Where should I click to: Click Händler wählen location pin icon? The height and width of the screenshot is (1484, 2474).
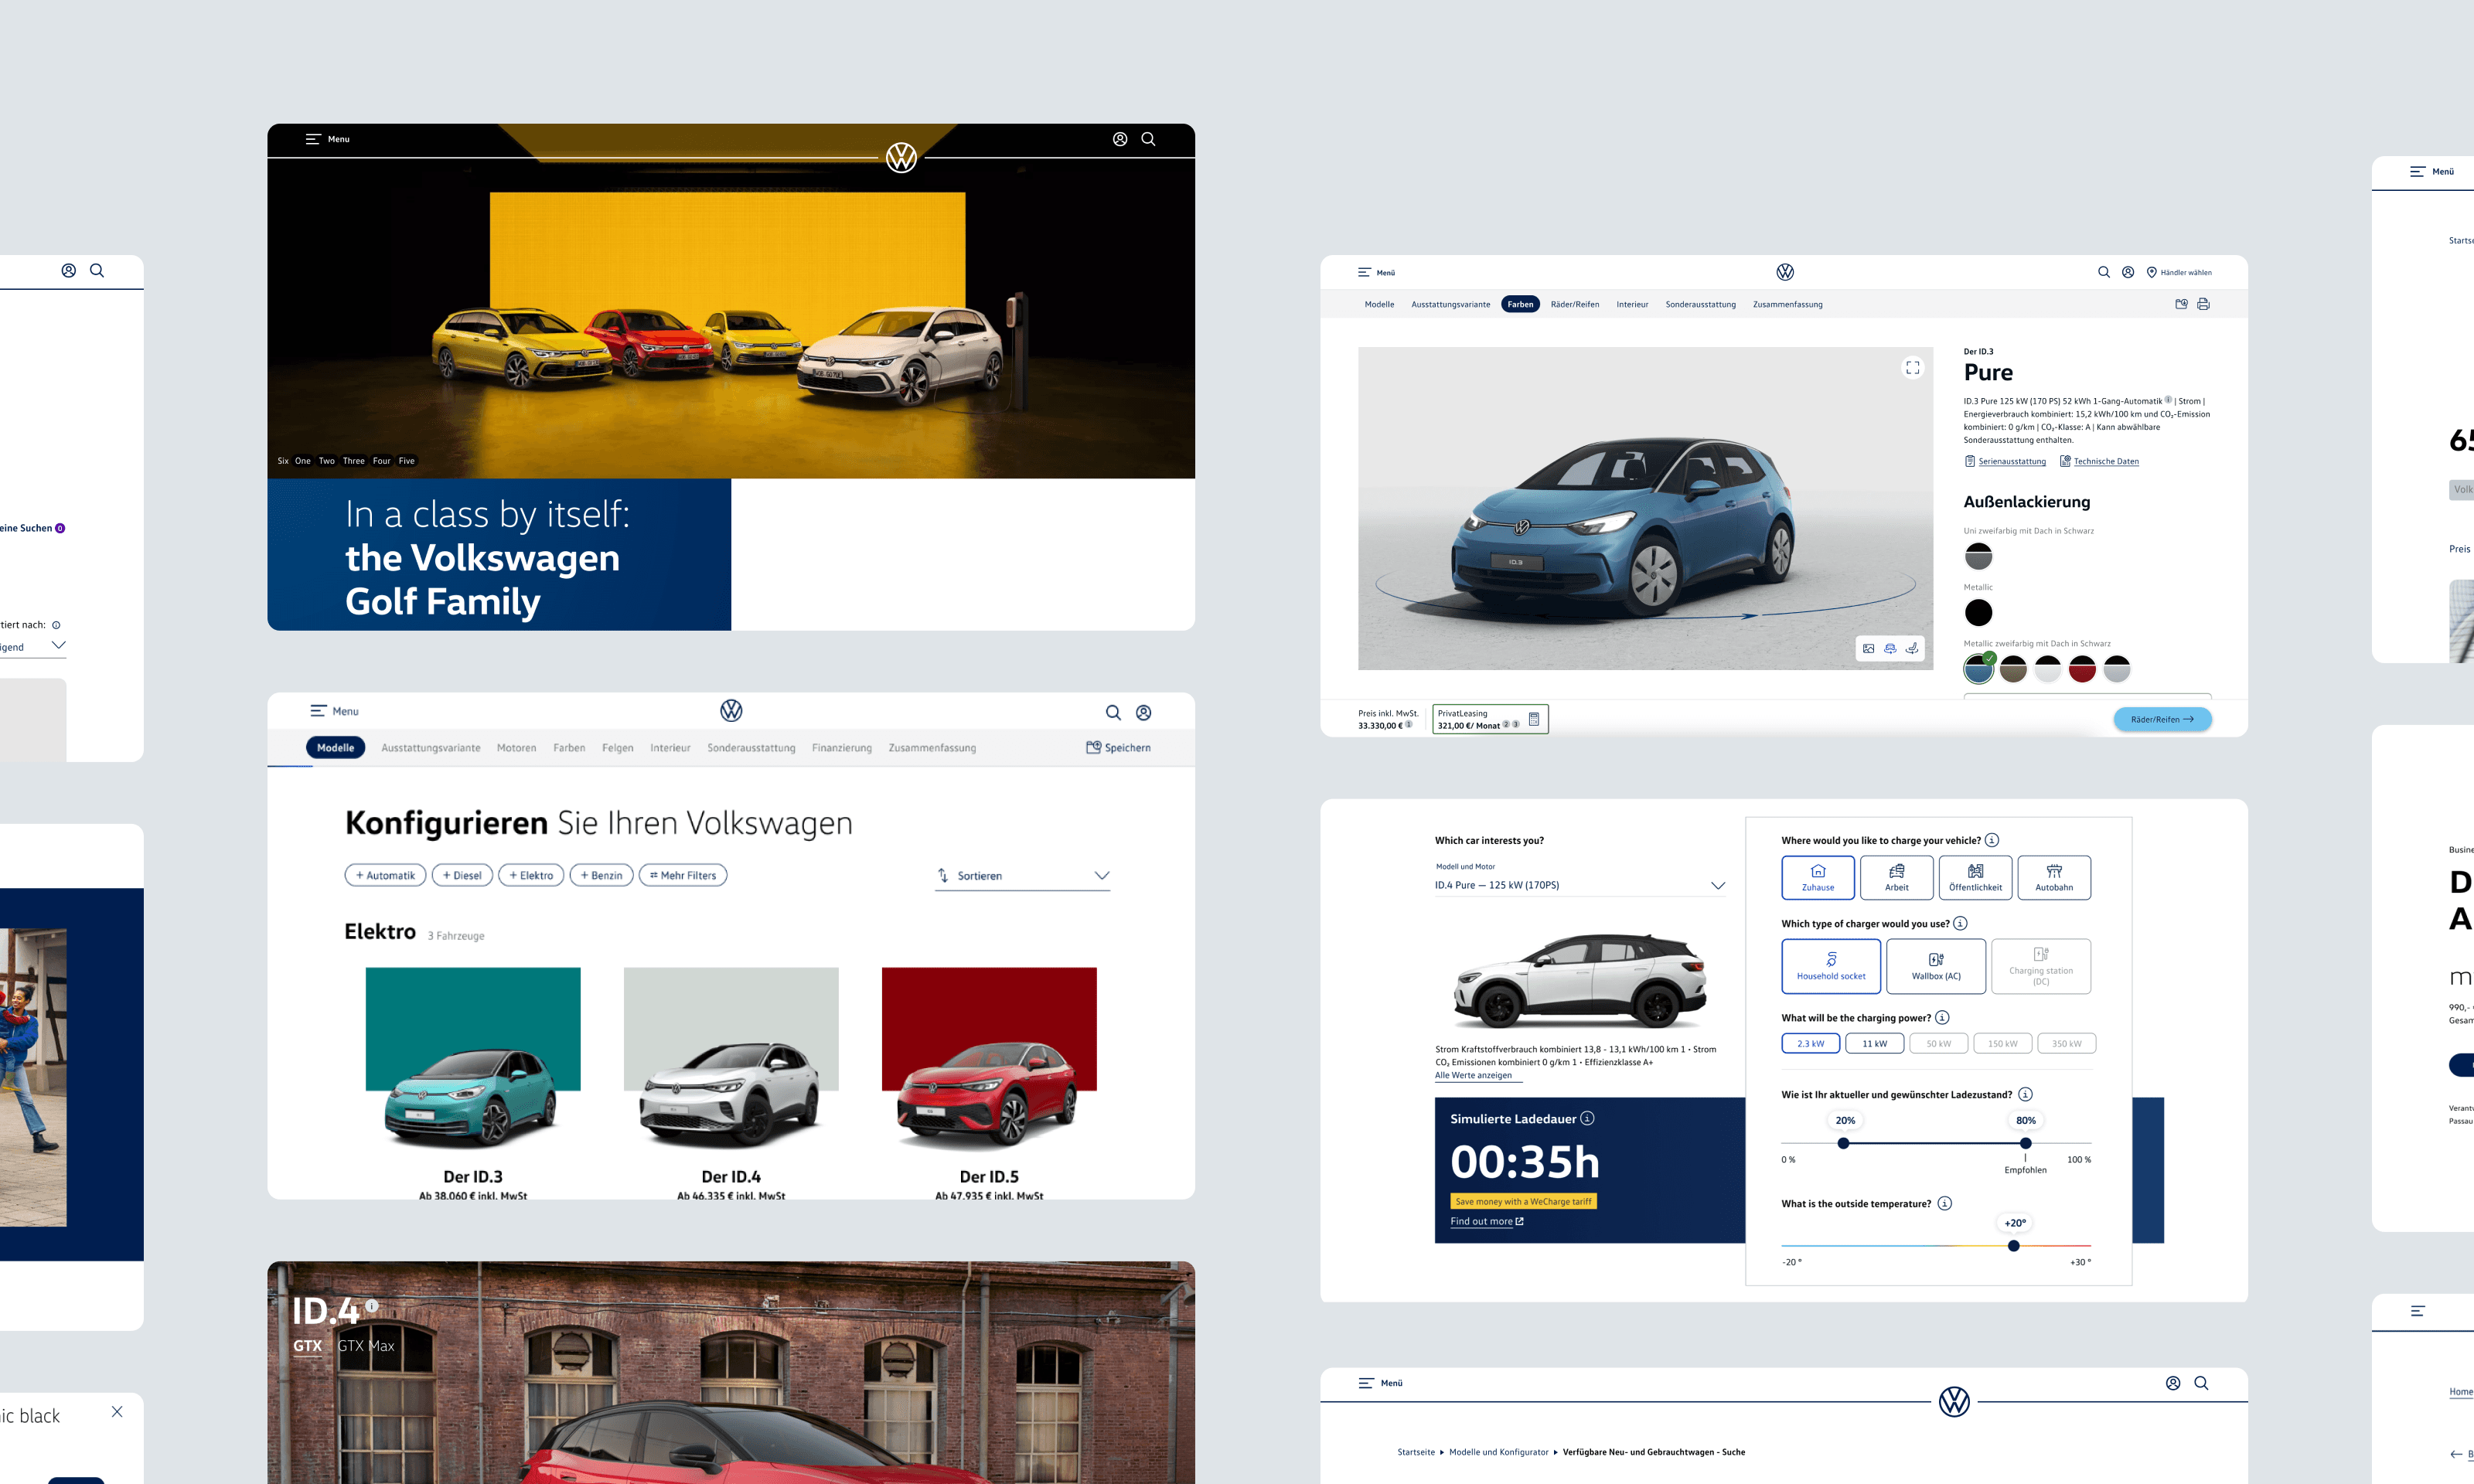tap(2151, 272)
